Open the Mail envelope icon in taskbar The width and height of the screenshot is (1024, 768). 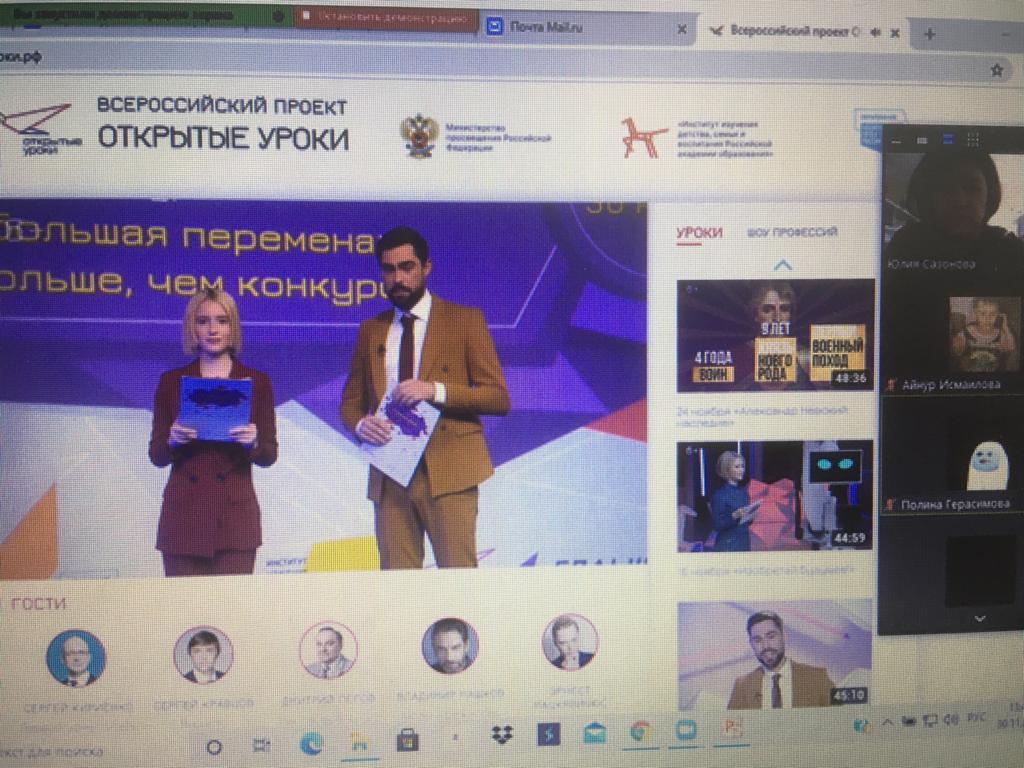[x=595, y=733]
